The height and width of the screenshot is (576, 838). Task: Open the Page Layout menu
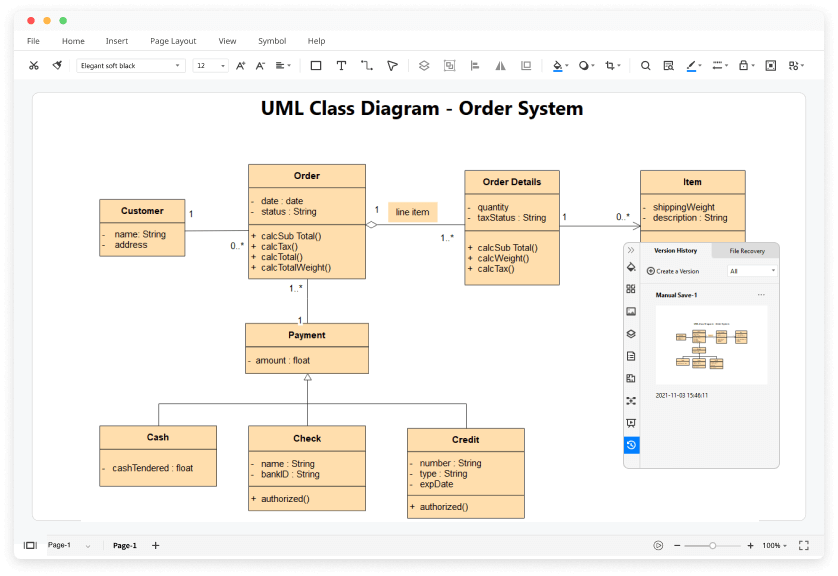click(173, 41)
